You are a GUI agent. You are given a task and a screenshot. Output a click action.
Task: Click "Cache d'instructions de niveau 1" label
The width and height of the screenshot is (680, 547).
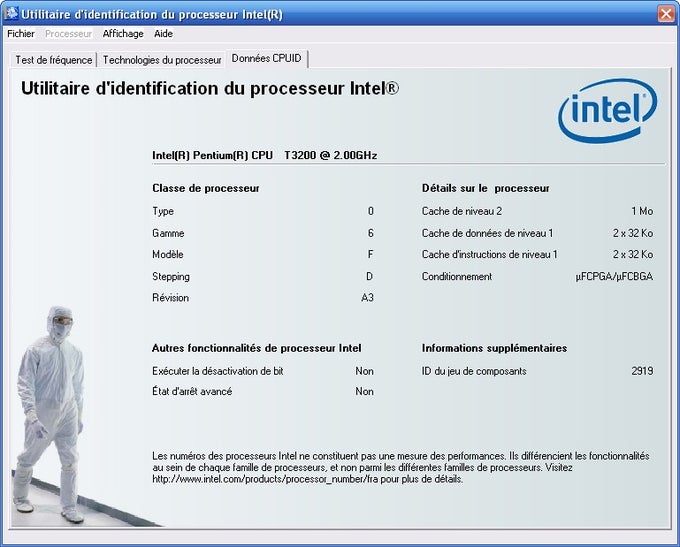(x=490, y=254)
